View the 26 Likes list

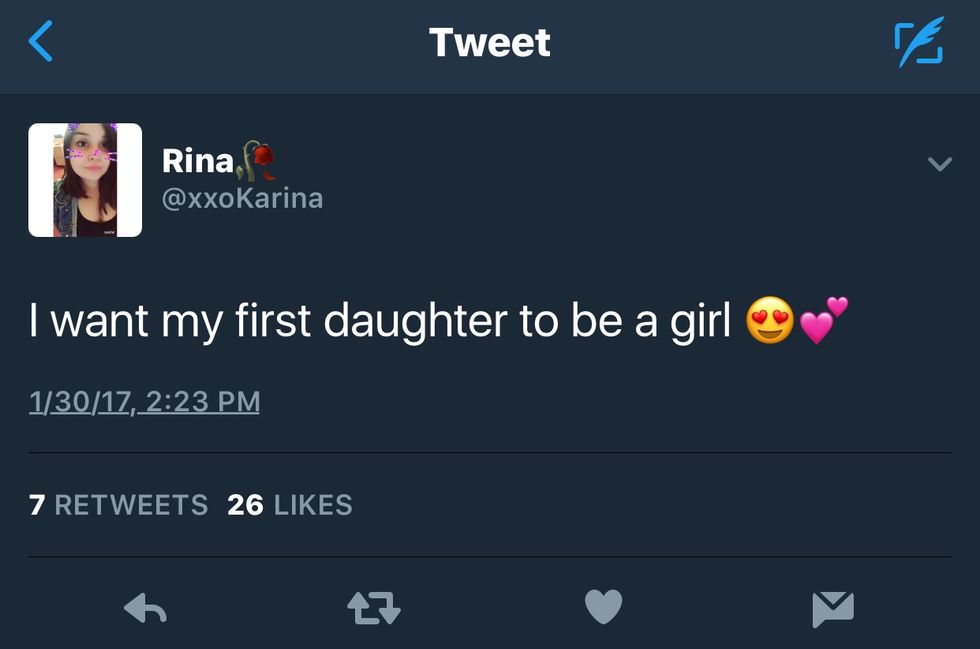[290, 505]
